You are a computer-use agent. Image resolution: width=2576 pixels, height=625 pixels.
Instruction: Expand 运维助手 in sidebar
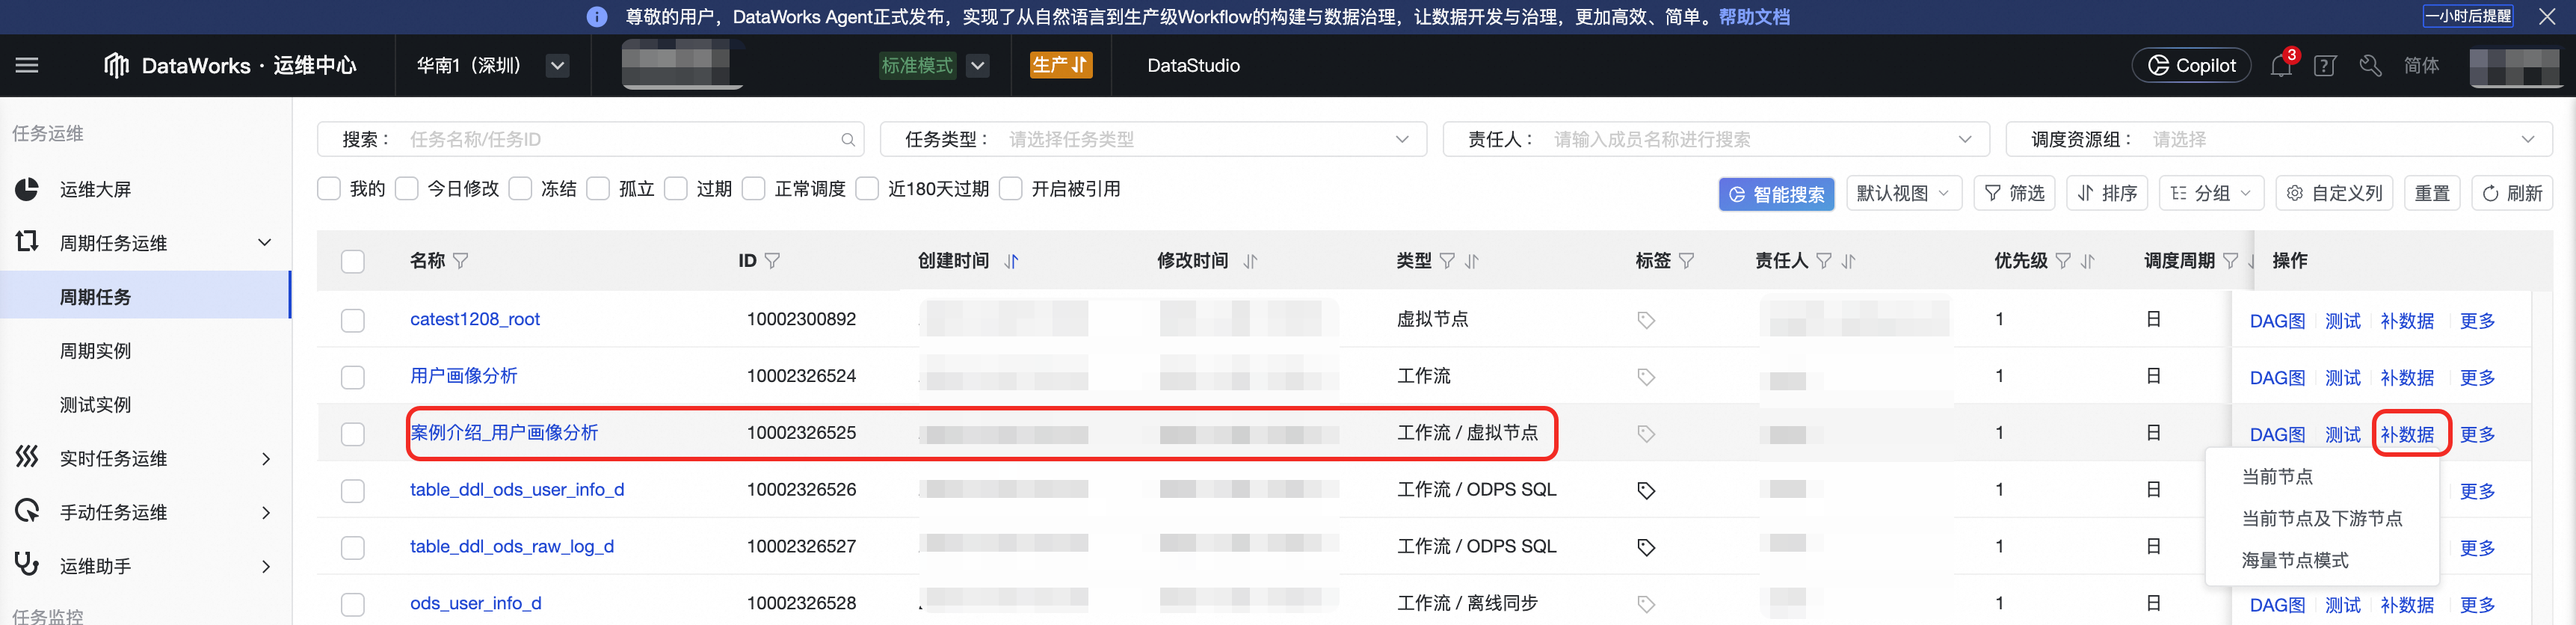coord(266,567)
